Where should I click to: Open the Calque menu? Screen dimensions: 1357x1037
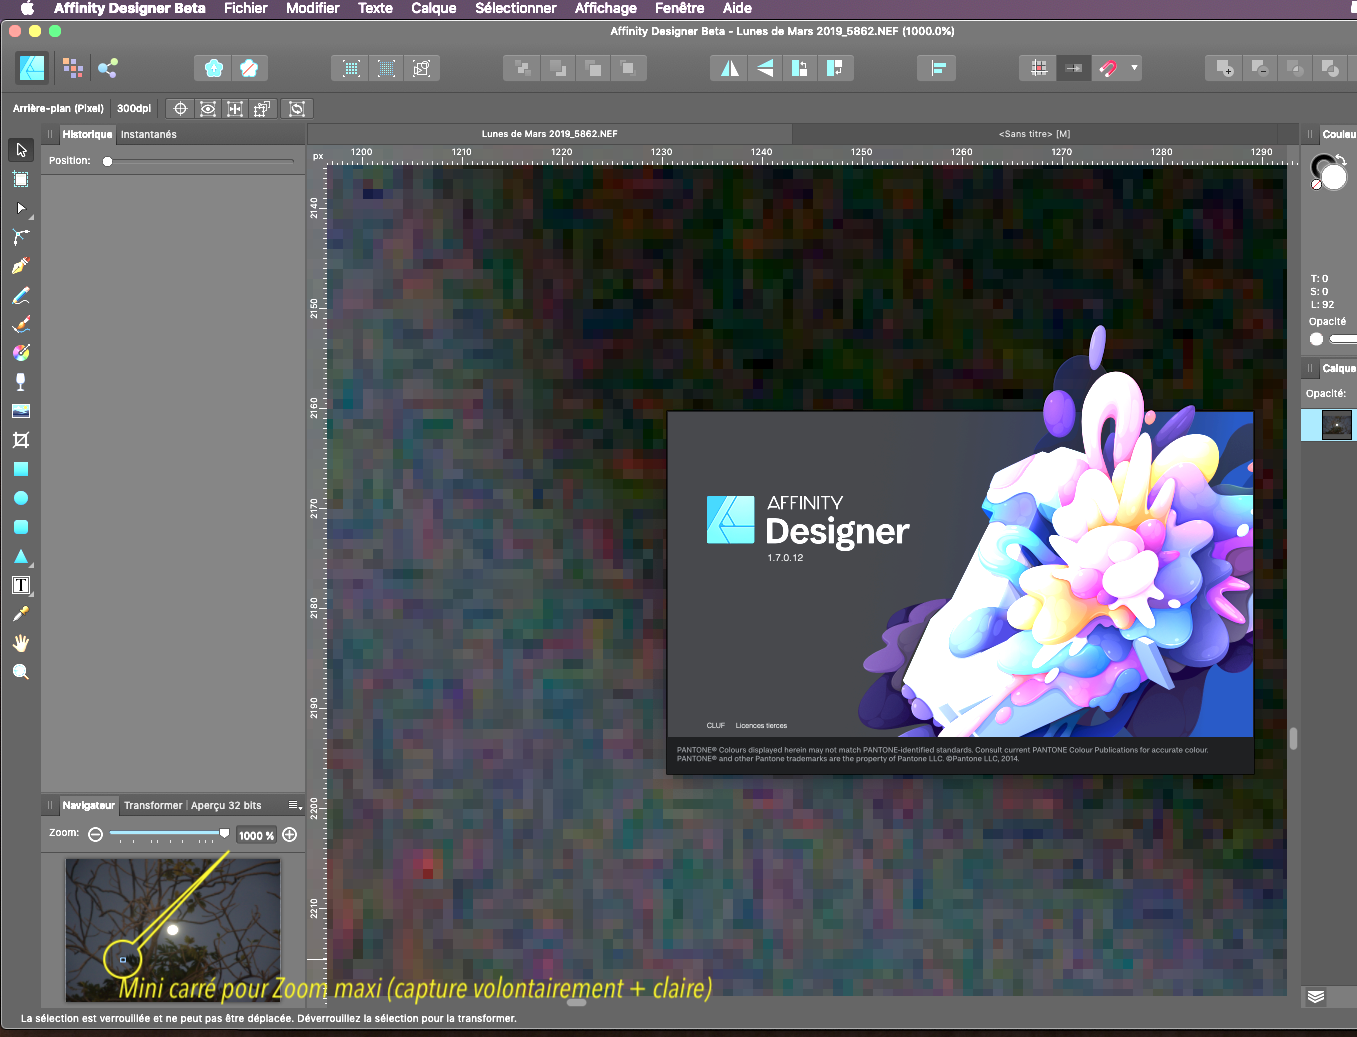(x=434, y=8)
